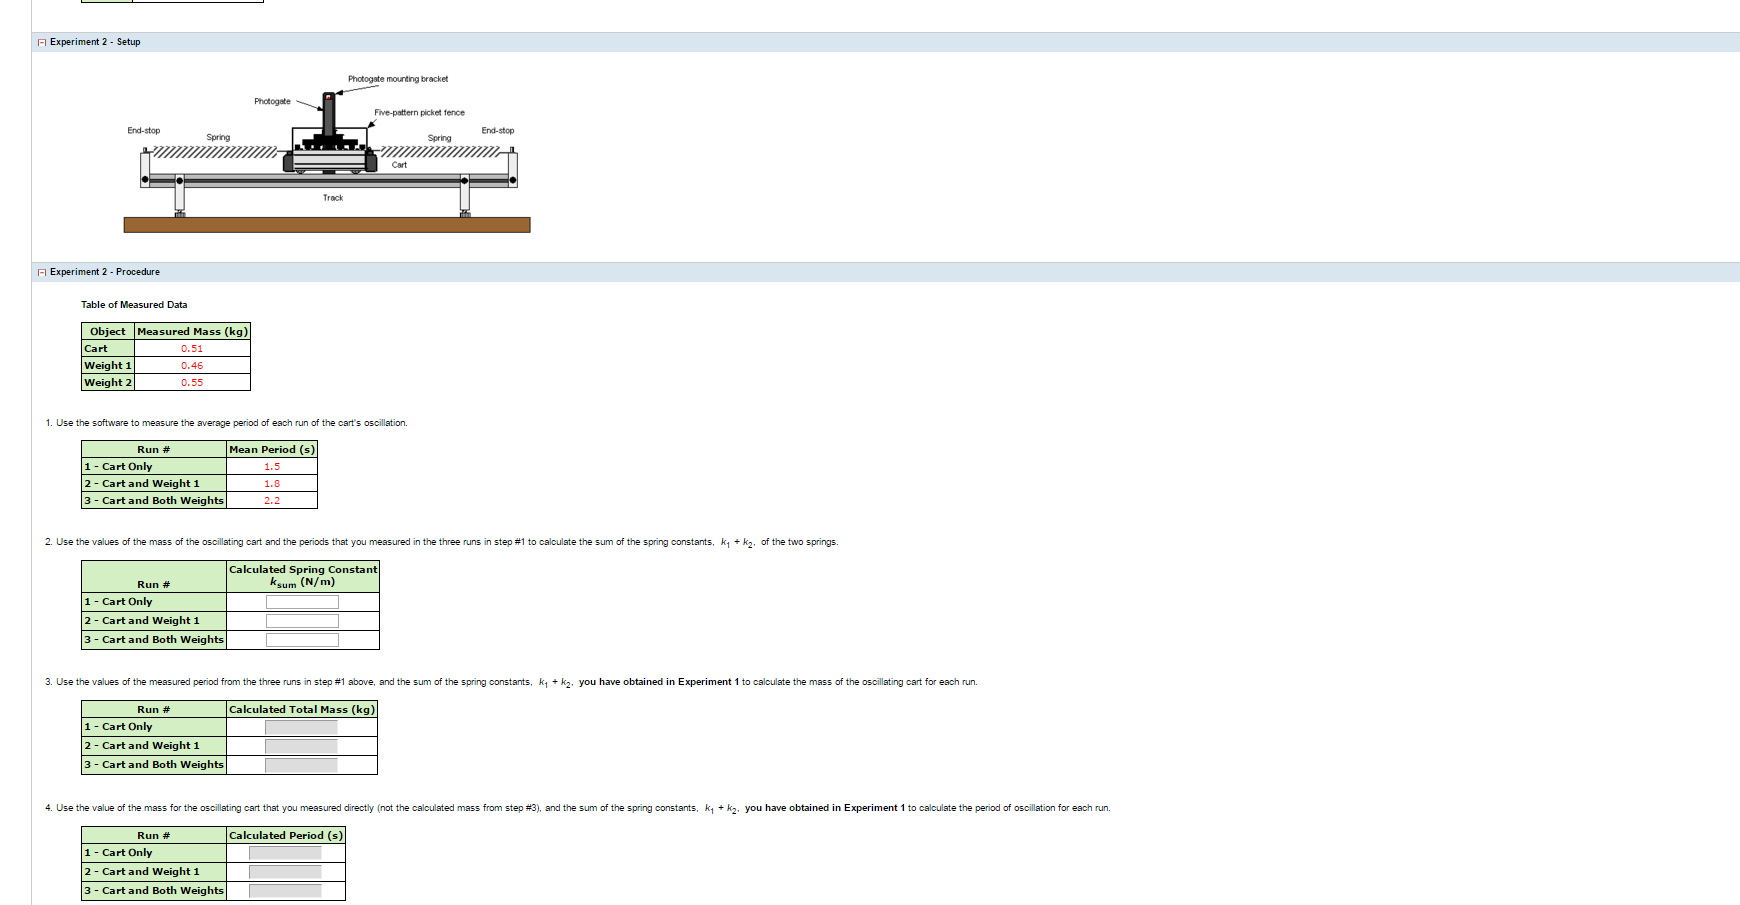The image size is (1740, 905).
Task: Focus the spring constant field for Cart and Weight 1
Action: (302, 621)
